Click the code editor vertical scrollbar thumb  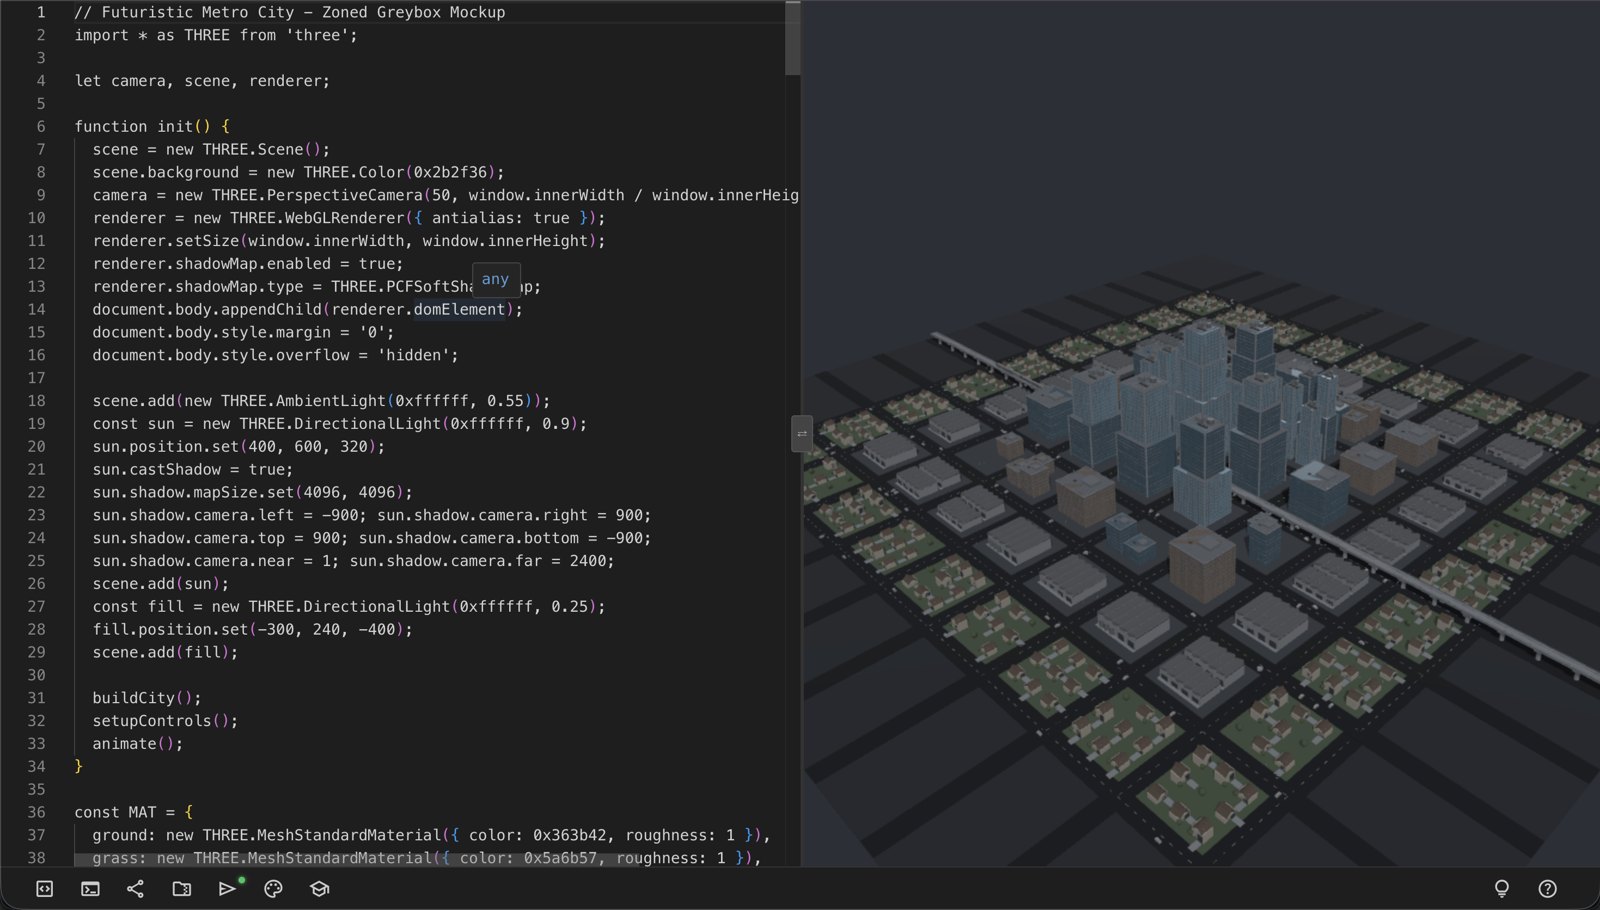point(793,38)
